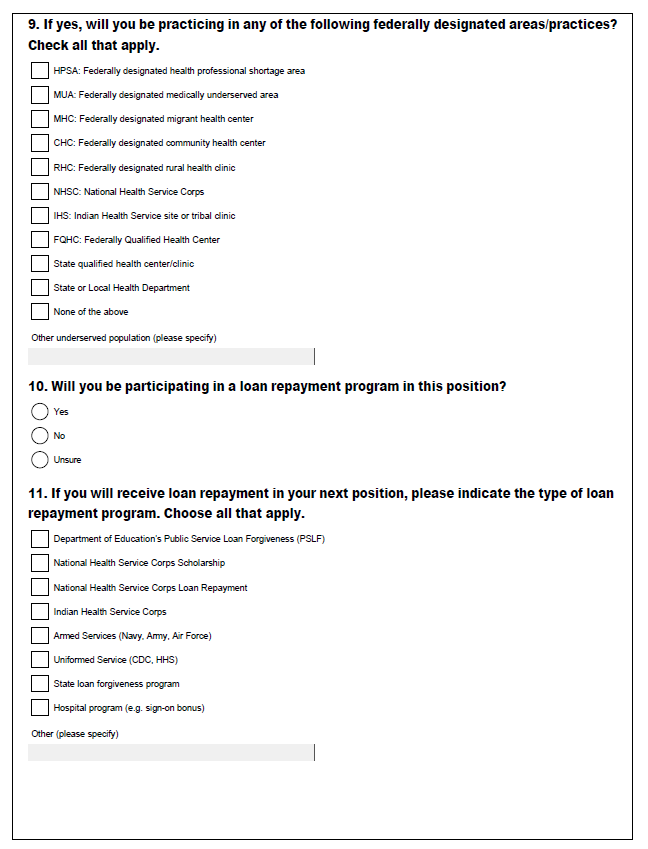Select Armed Services (Navy, Army, Air Force) checkbox
The image size is (648, 849).
(x=39, y=635)
